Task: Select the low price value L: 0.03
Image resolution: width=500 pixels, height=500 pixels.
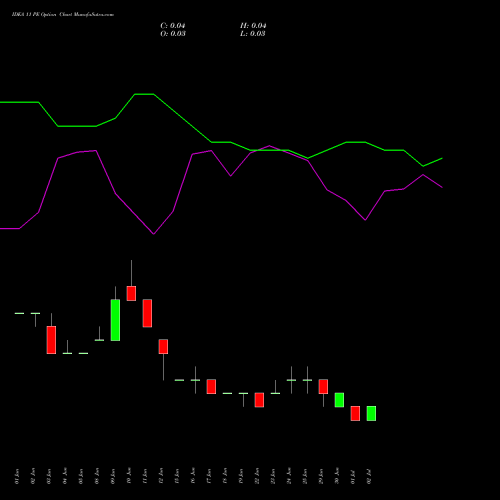Action: [x=253, y=34]
